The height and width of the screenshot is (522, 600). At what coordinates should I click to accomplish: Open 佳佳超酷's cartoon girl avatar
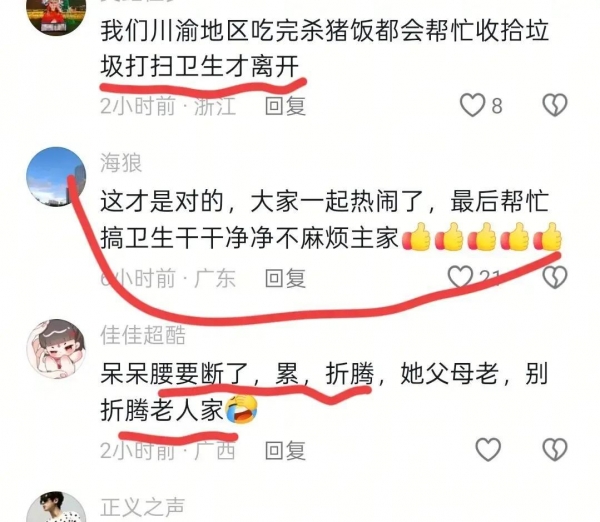[56, 349]
